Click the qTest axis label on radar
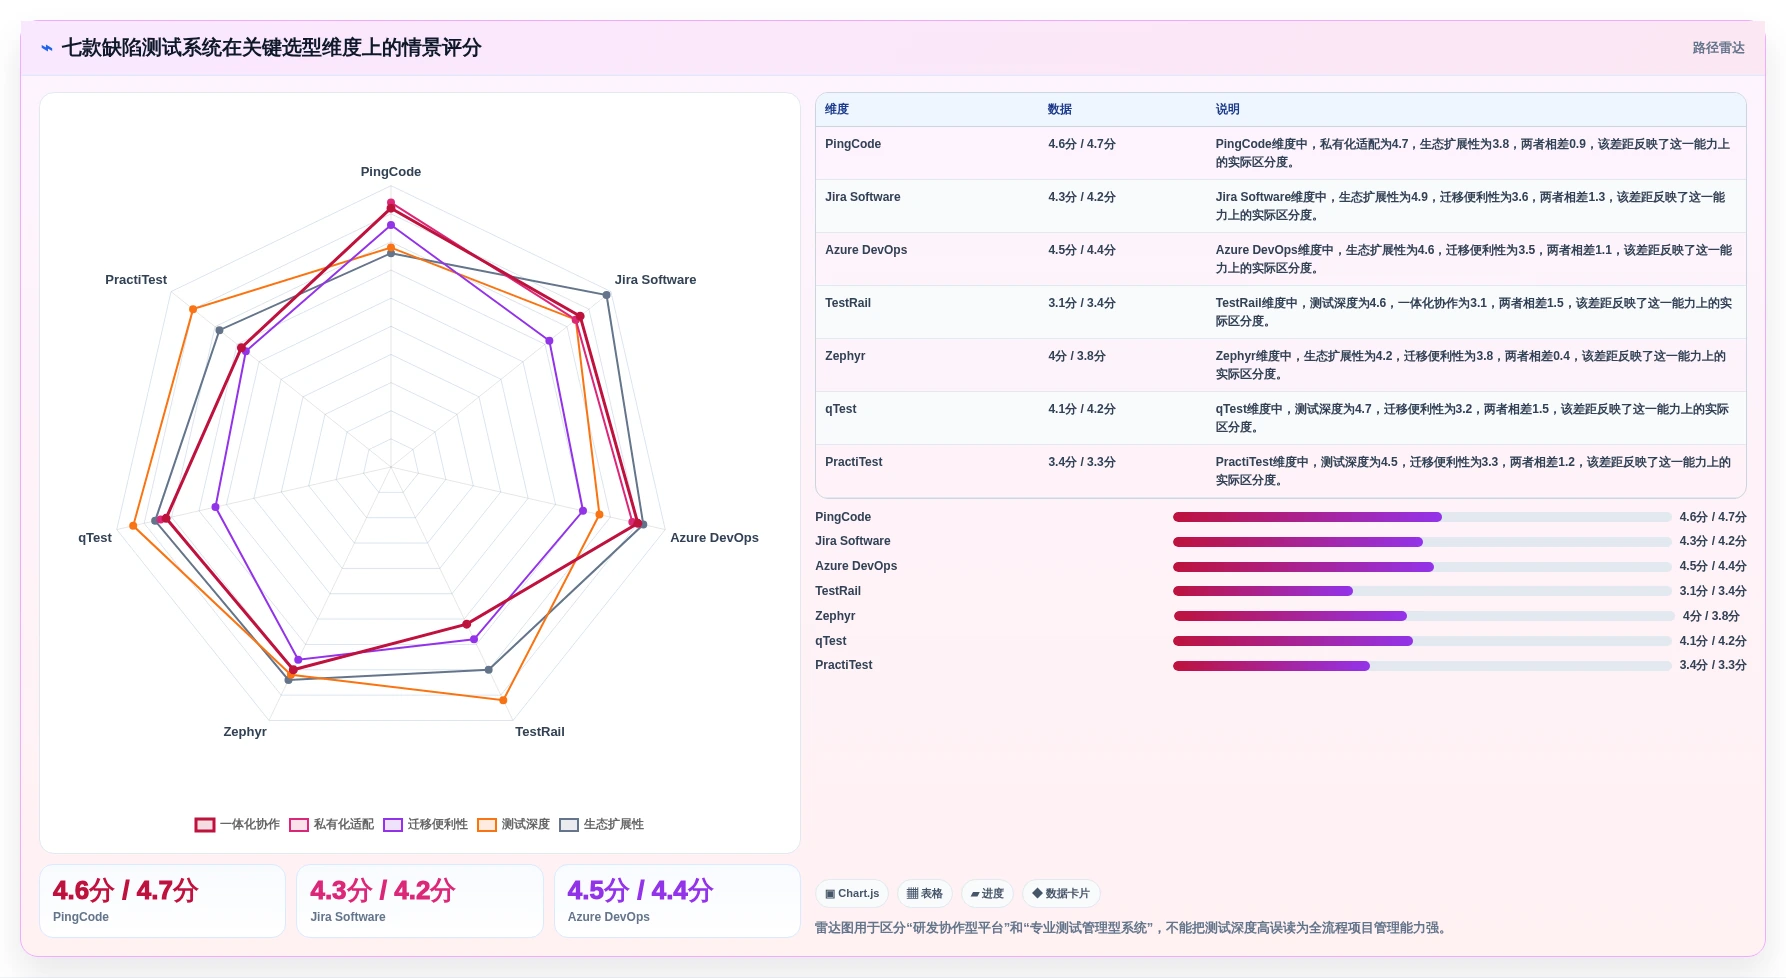Image resolution: width=1786 pixels, height=978 pixels. (95, 538)
